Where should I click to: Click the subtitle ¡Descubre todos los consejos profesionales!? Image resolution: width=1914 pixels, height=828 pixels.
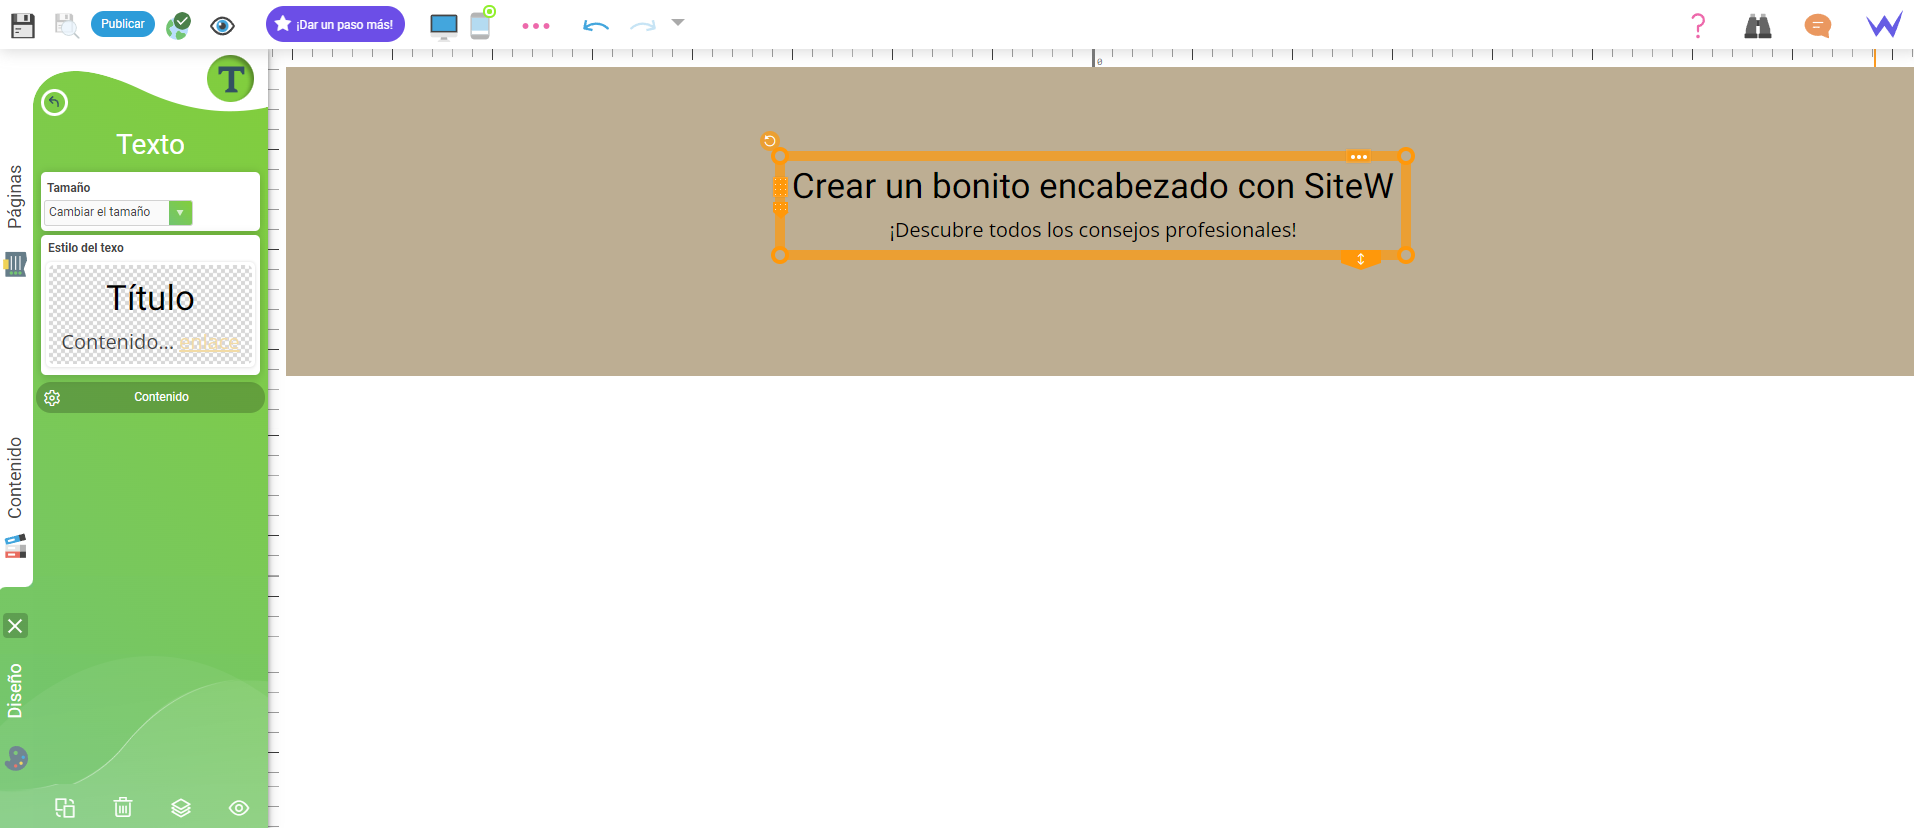[x=1093, y=230]
